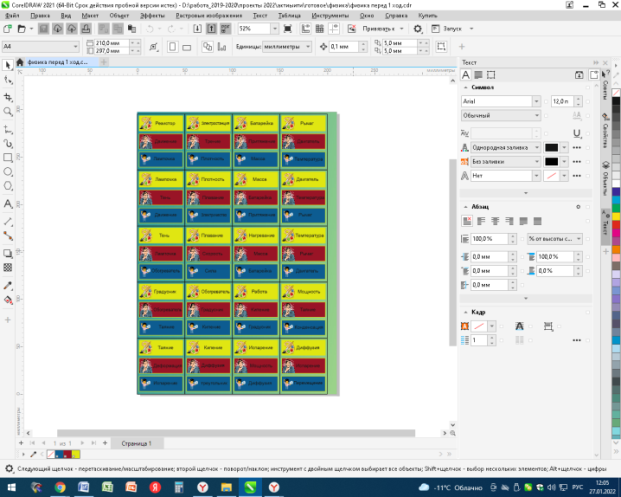This screenshot has height=497, width=621.
Task: Expand the A4 page size dropdown
Action: 77,46
